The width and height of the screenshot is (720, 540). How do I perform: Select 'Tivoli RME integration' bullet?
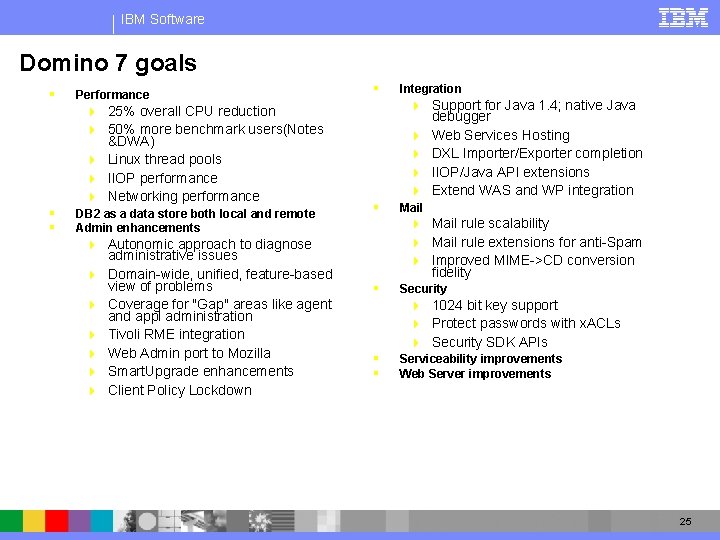tap(176, 334)
